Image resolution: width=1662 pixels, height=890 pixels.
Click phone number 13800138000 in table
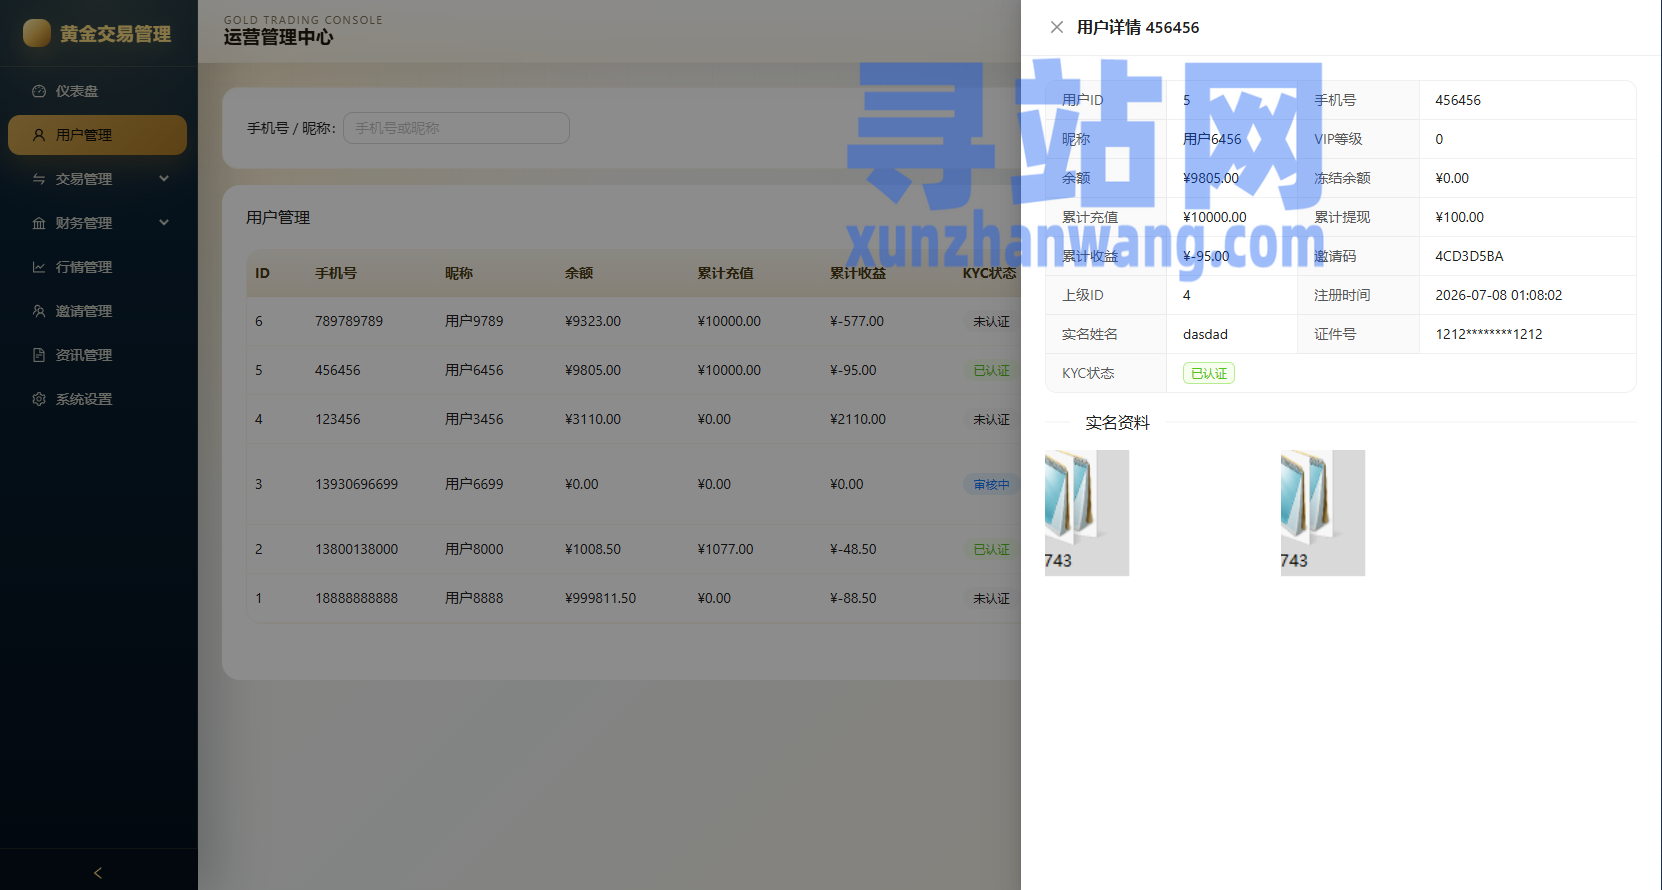(356, 549)
